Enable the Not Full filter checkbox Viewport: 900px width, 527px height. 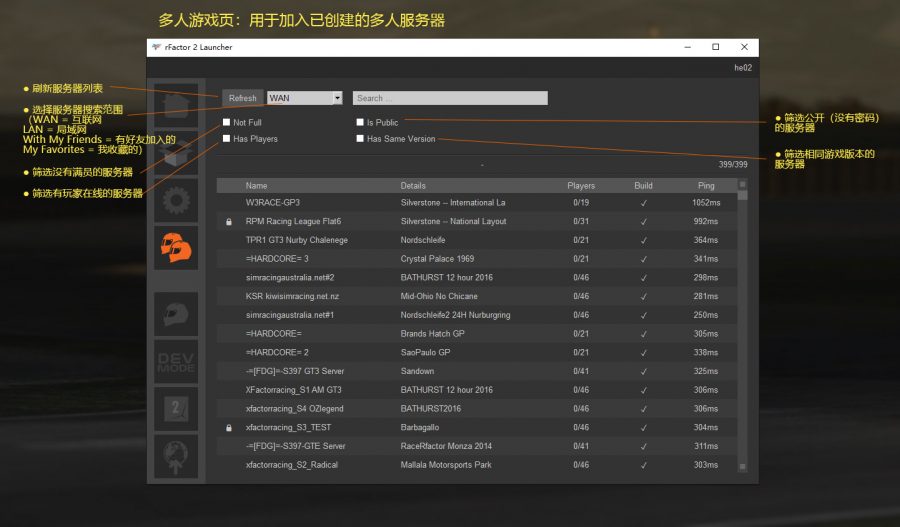(227, 122)
